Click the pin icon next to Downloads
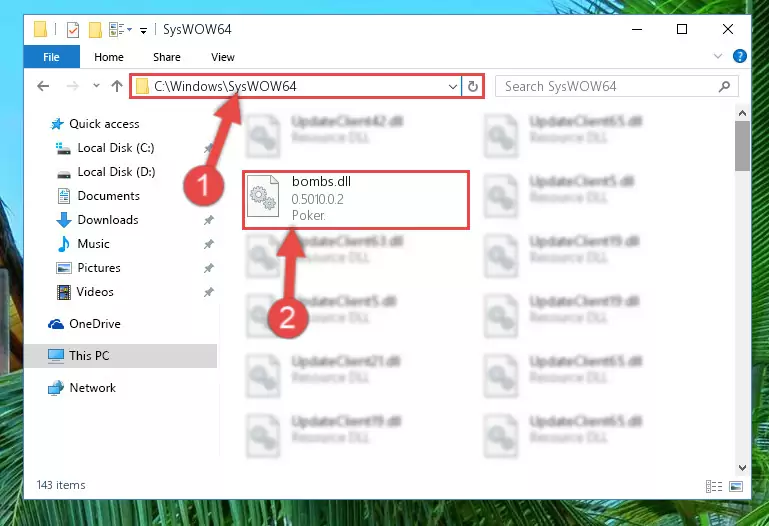This screenshot has height=526, width=769. click(208, 220)
